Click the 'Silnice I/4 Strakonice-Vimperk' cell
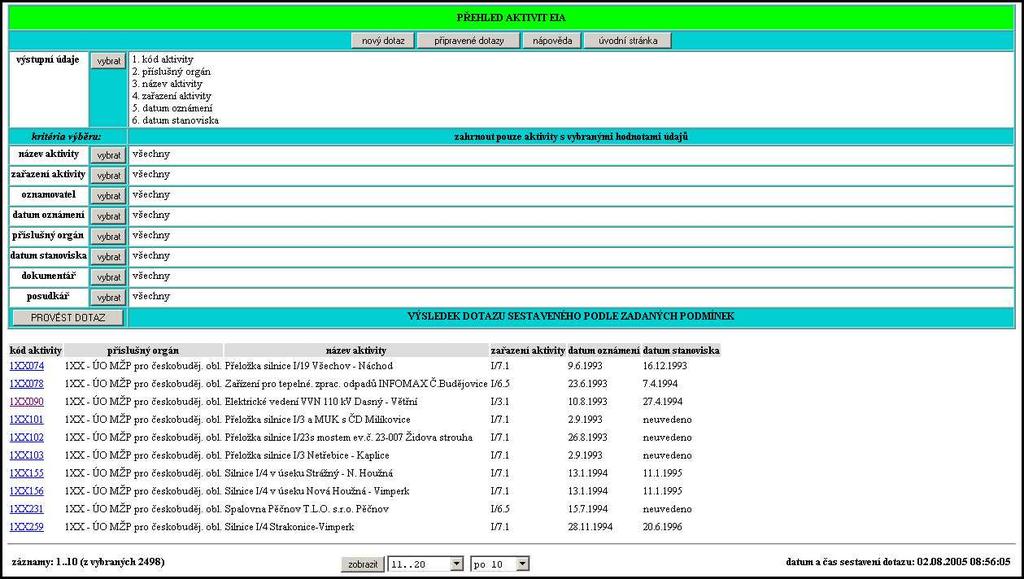Screen dimensions: 1024x579 pyautogui.click(x=289, y=527)
